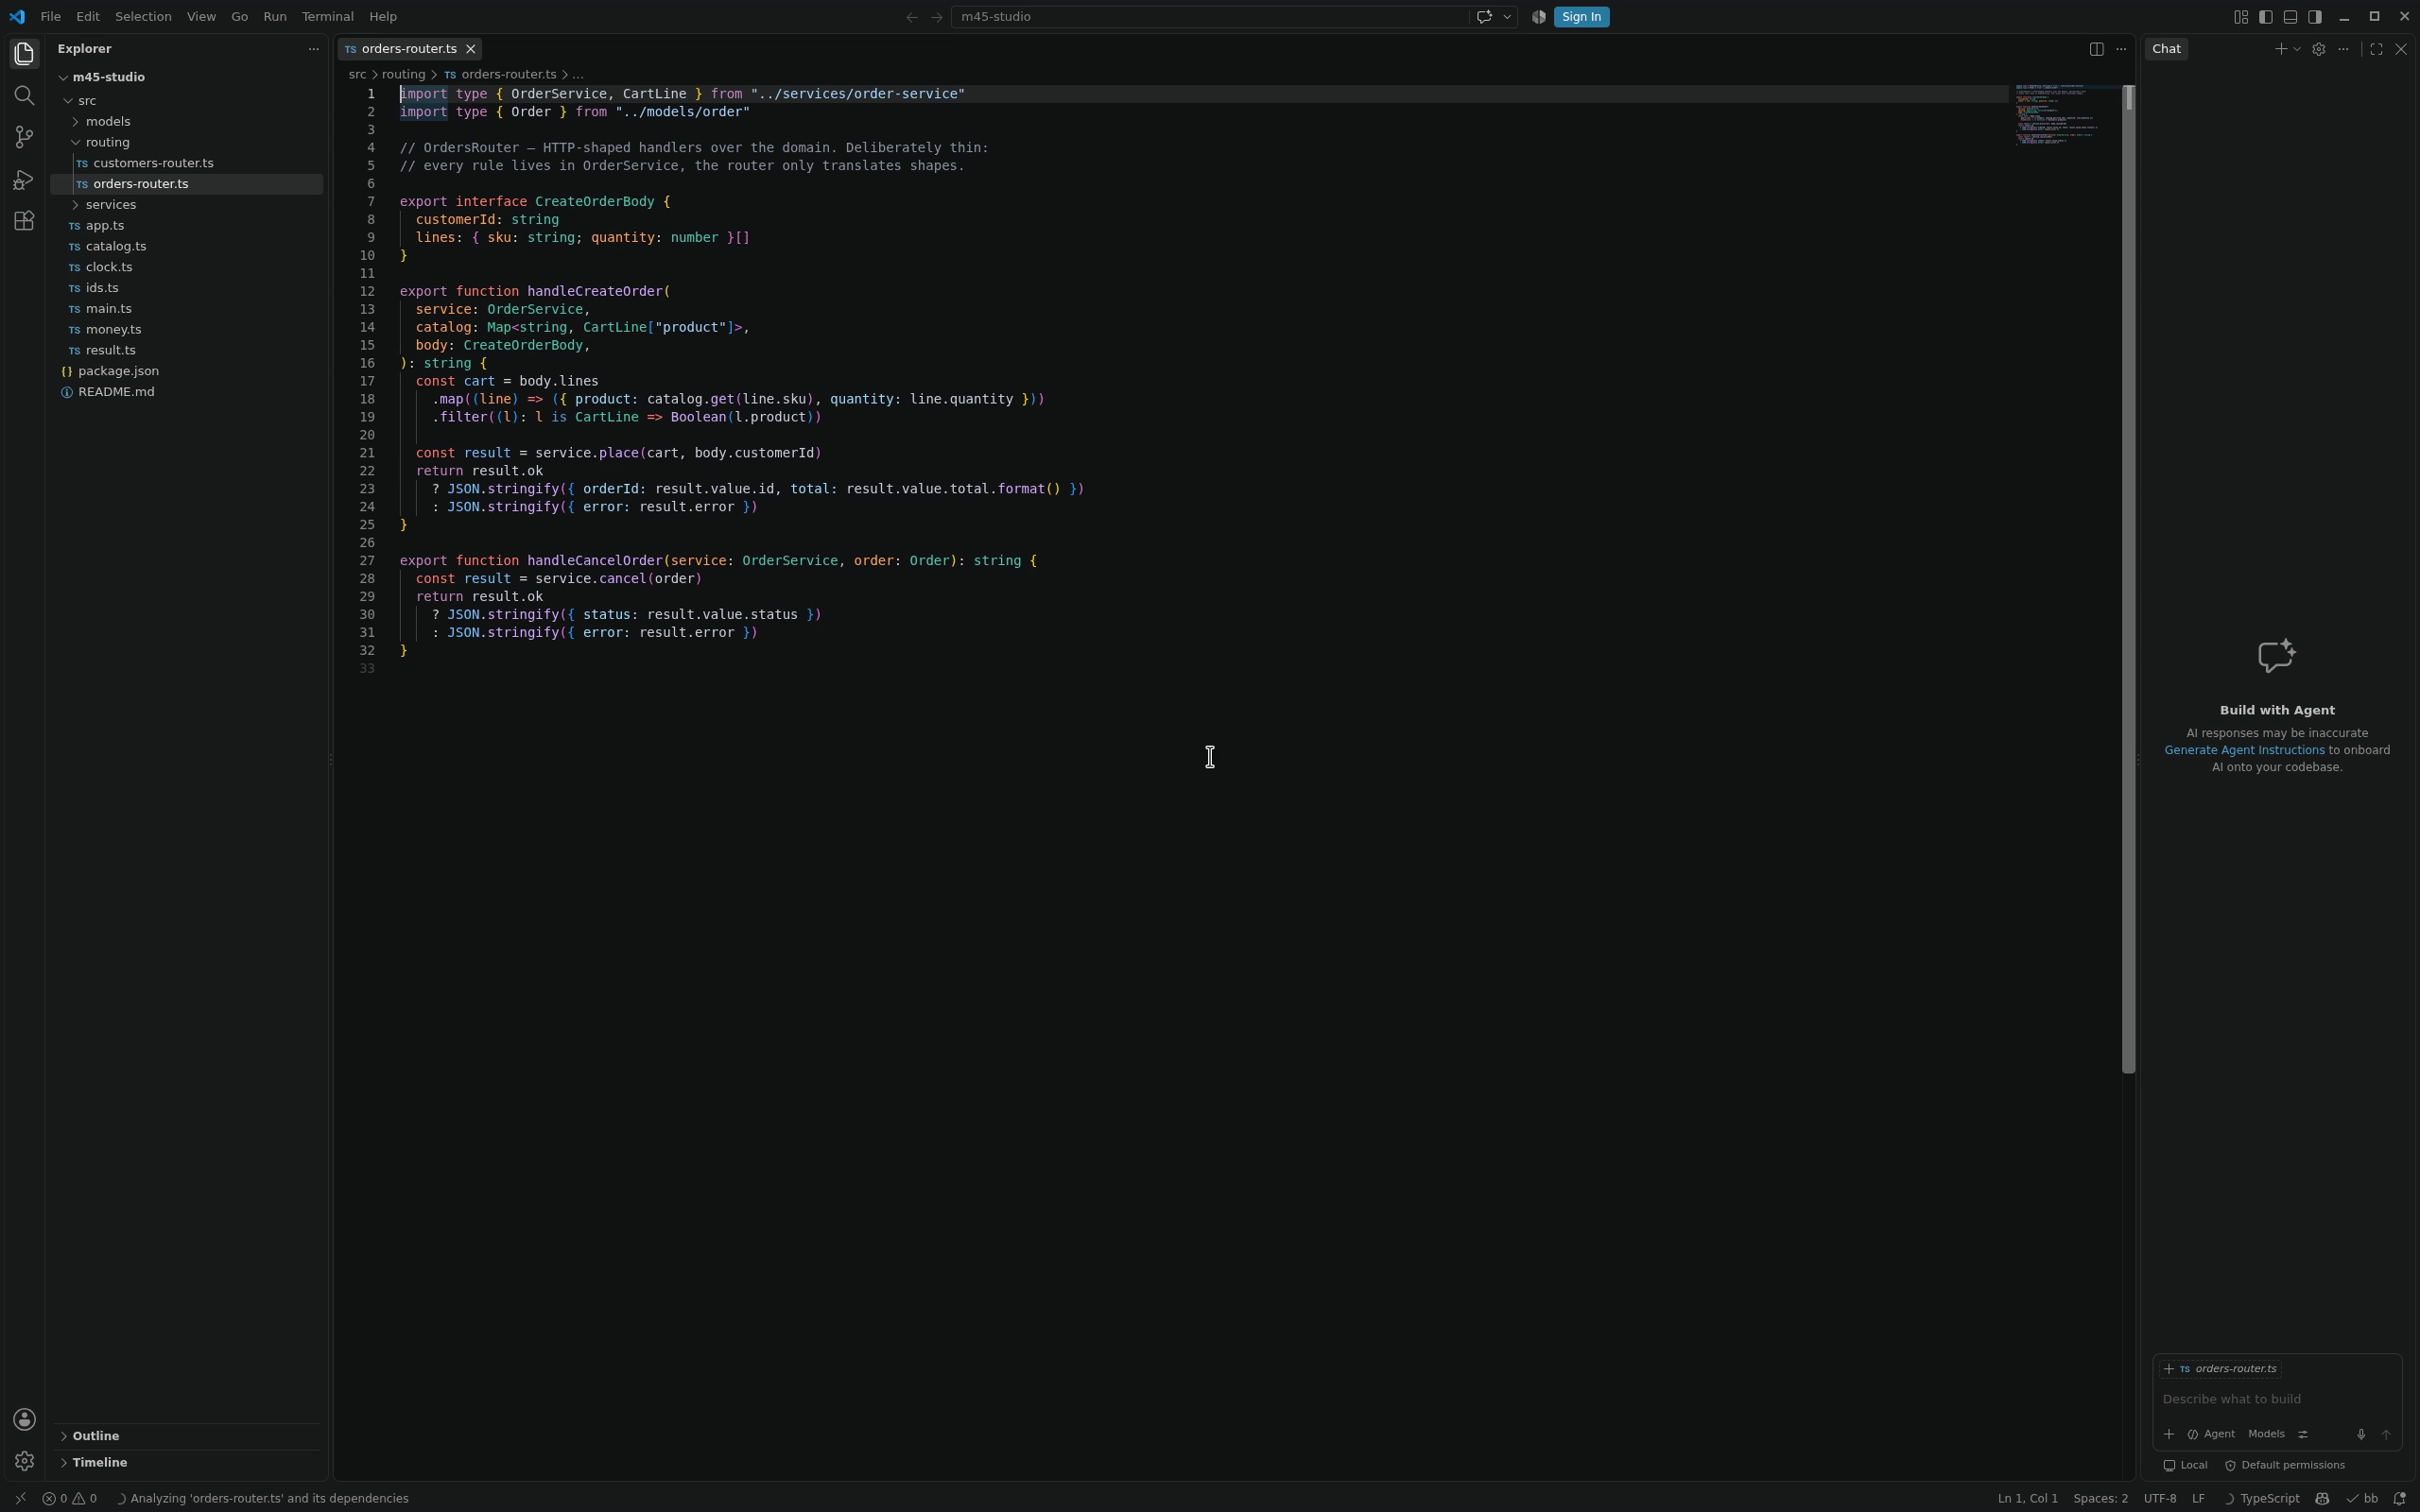Split the editor to the right
Screen dimensions: 2420x1512
(2096, 48)
